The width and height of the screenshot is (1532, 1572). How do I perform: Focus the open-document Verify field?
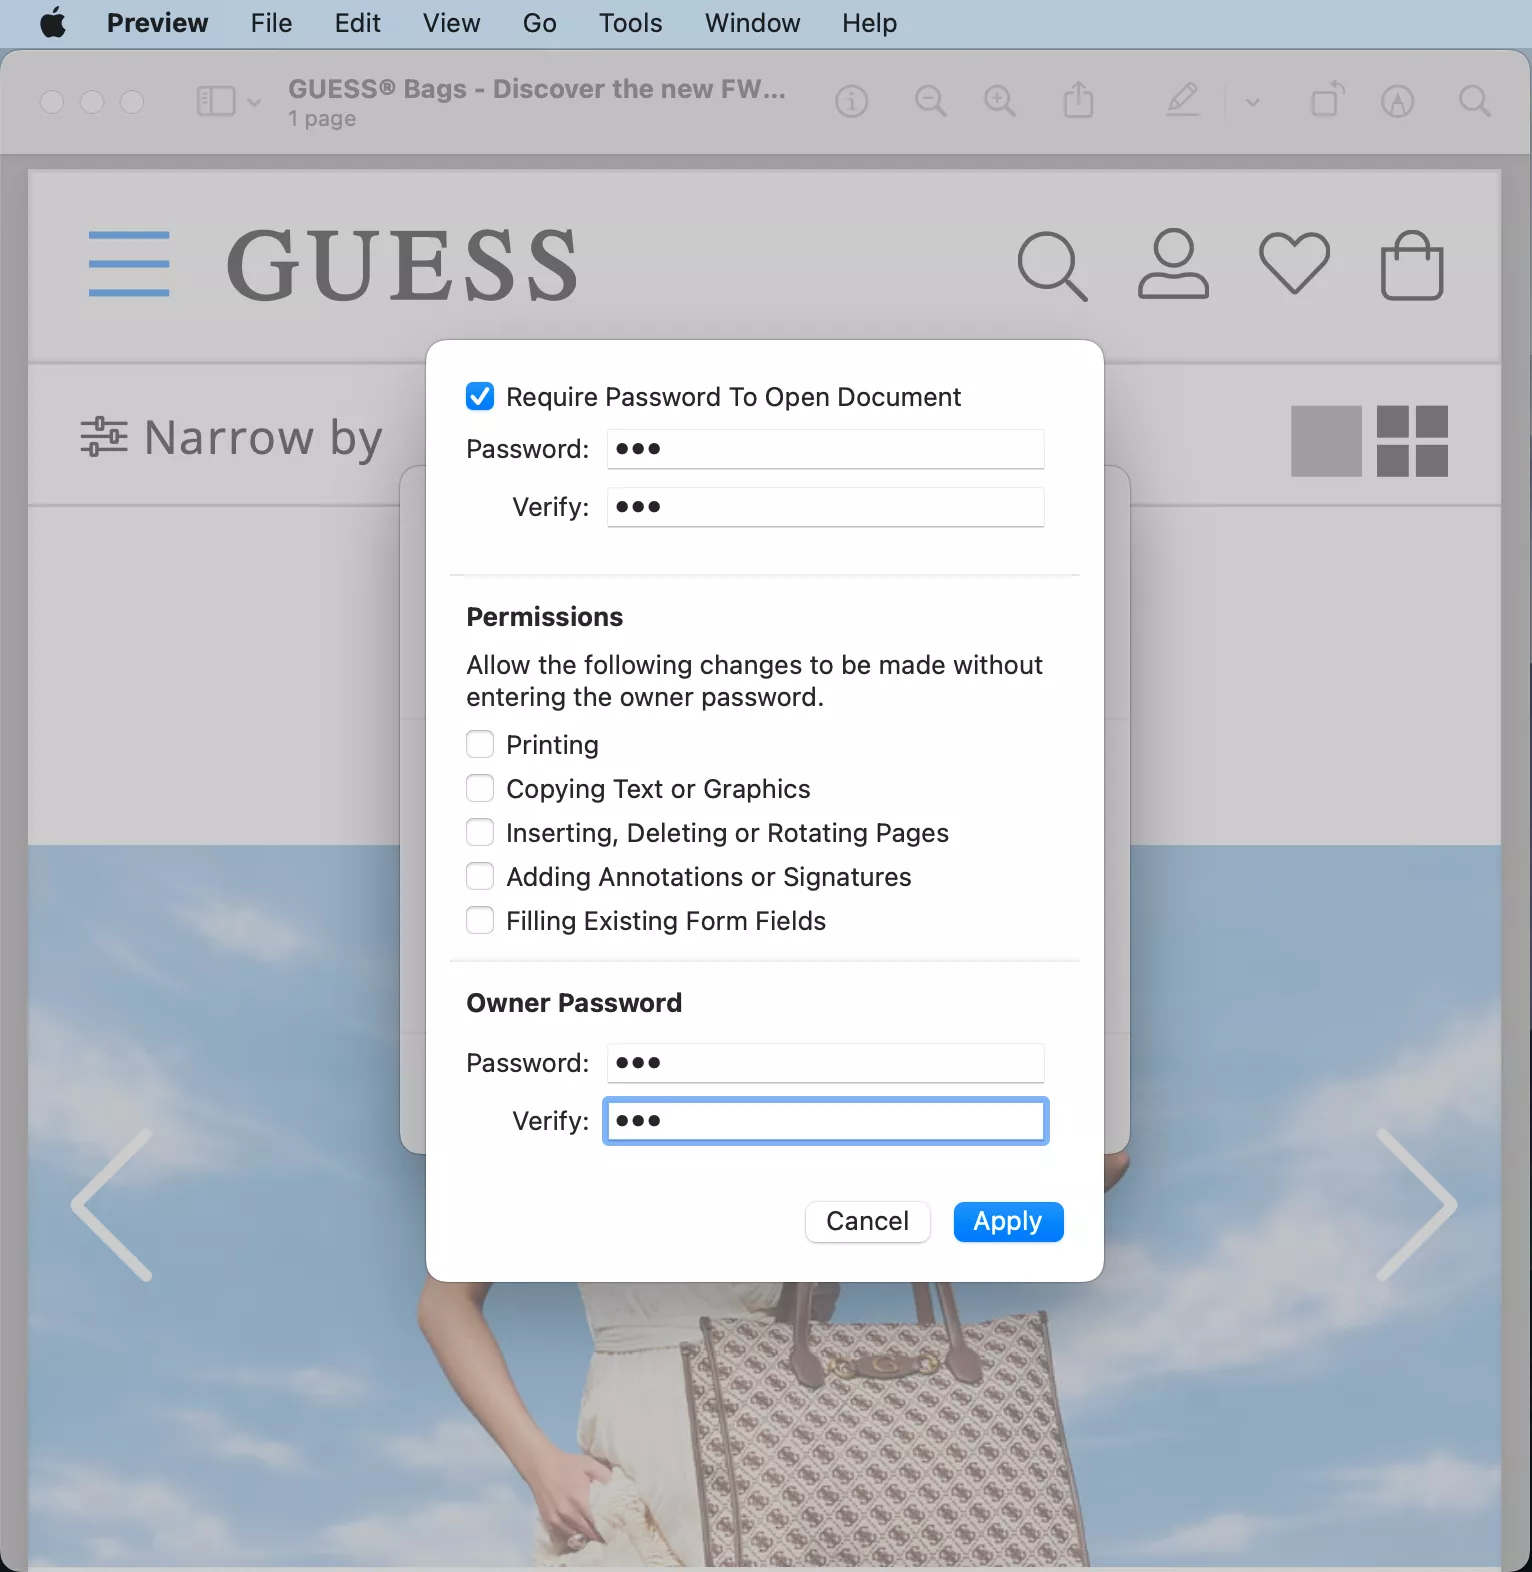pos(825,507)
